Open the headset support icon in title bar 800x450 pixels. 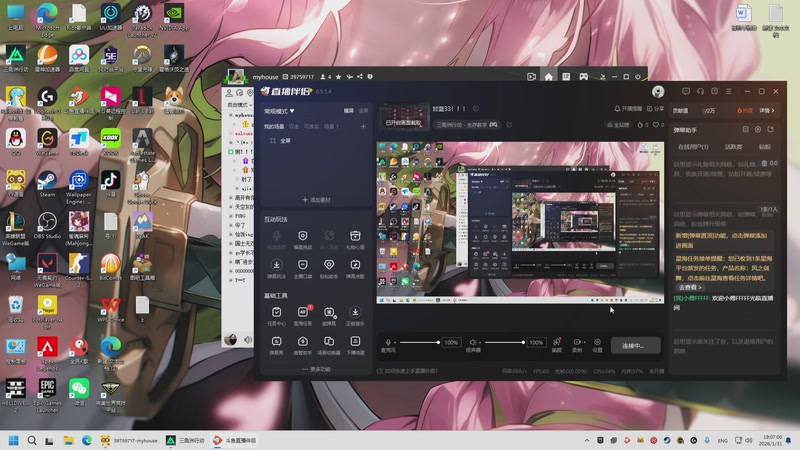(700, 91)
